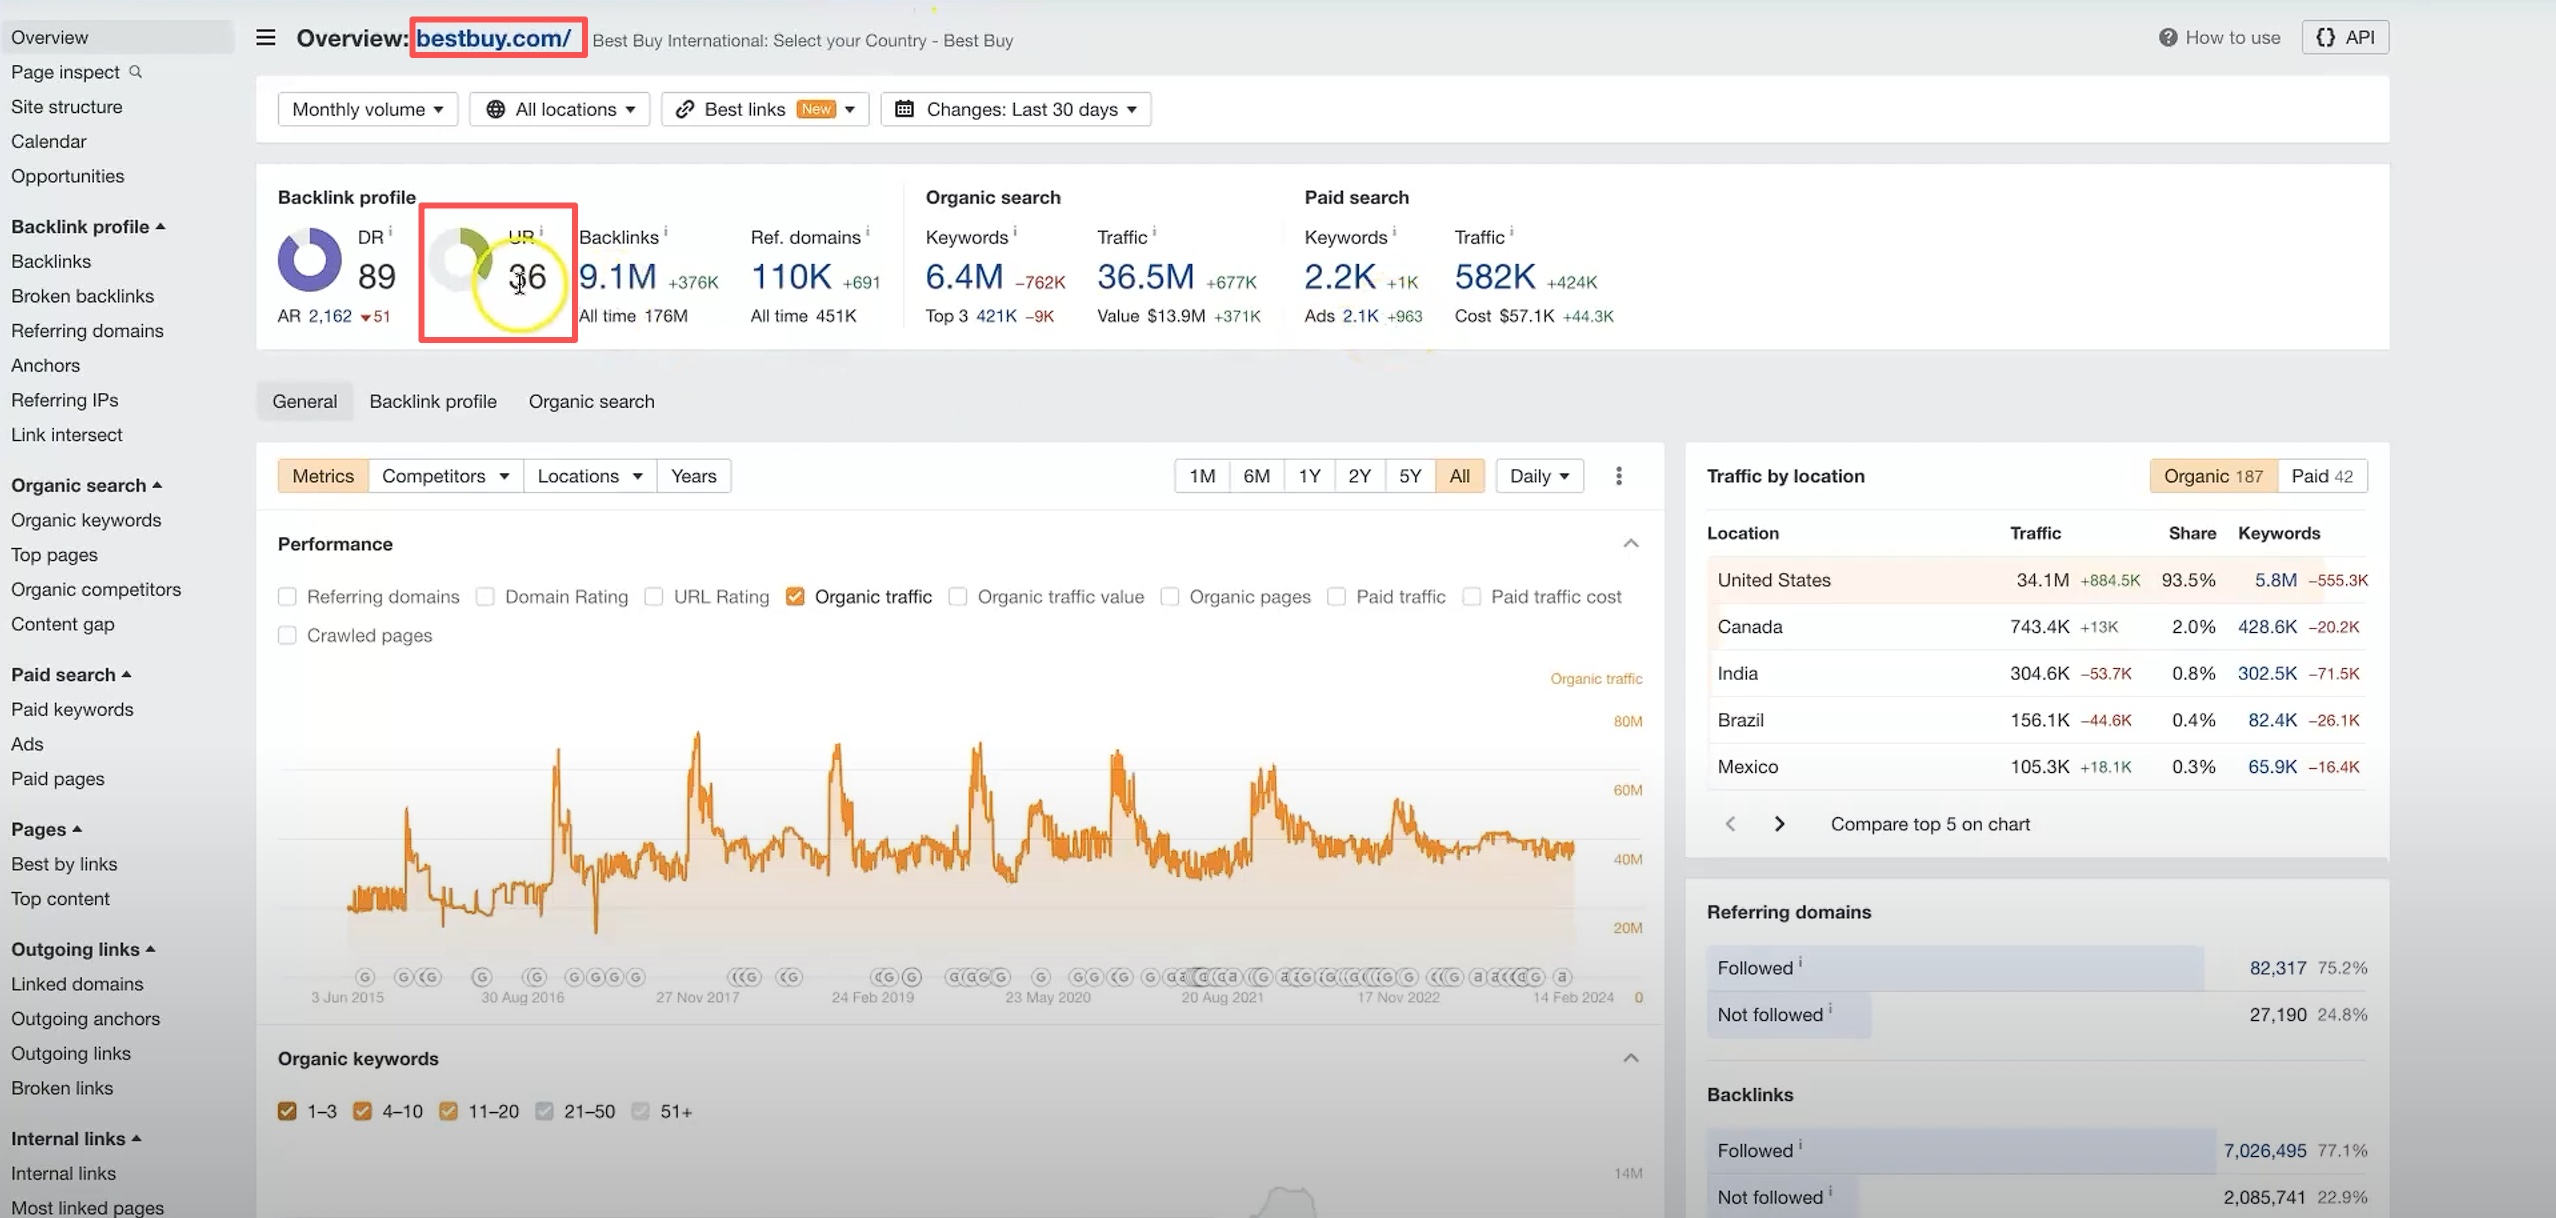2556x1218 pixels.
Task: Click the link icon on Best links filter
Action: (685, 109)
